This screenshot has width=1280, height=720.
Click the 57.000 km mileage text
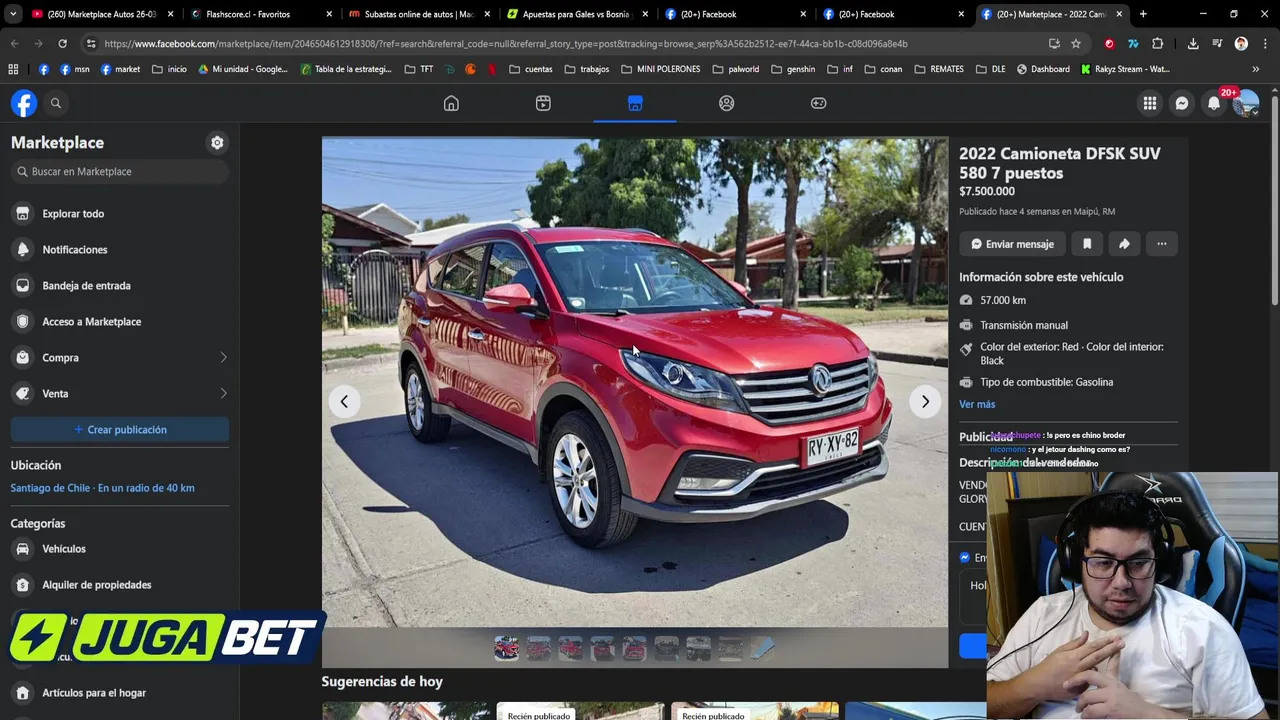click(1003, 300)
